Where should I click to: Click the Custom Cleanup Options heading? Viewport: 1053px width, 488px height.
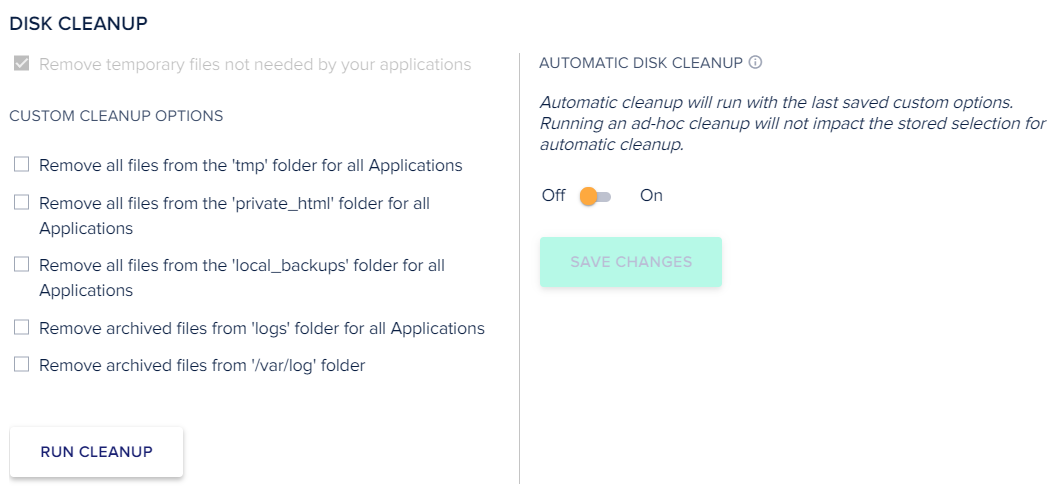tap(116, 116)
